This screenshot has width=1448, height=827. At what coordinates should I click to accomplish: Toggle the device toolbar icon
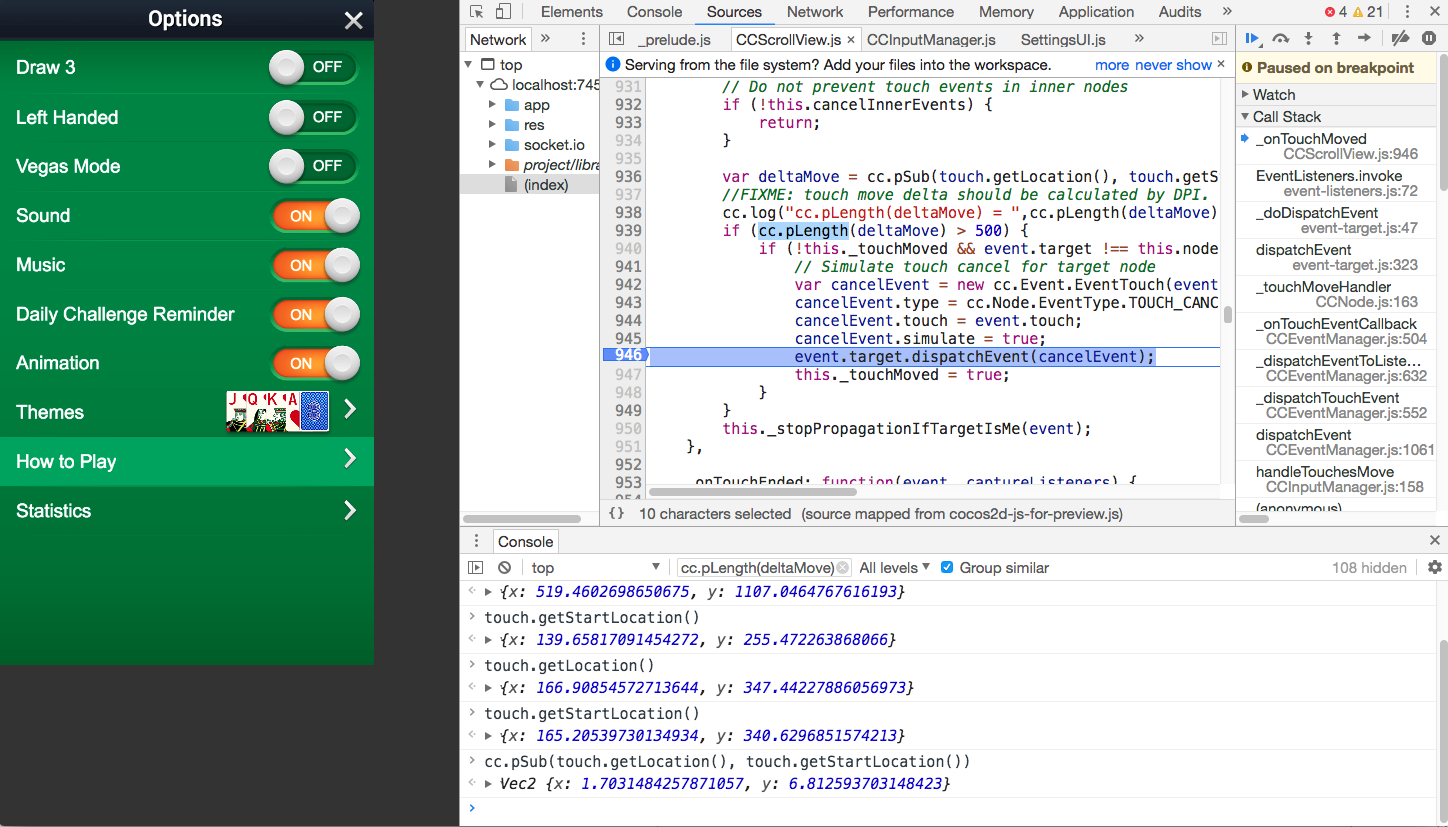pyautogui.click(x=503, y=12)
